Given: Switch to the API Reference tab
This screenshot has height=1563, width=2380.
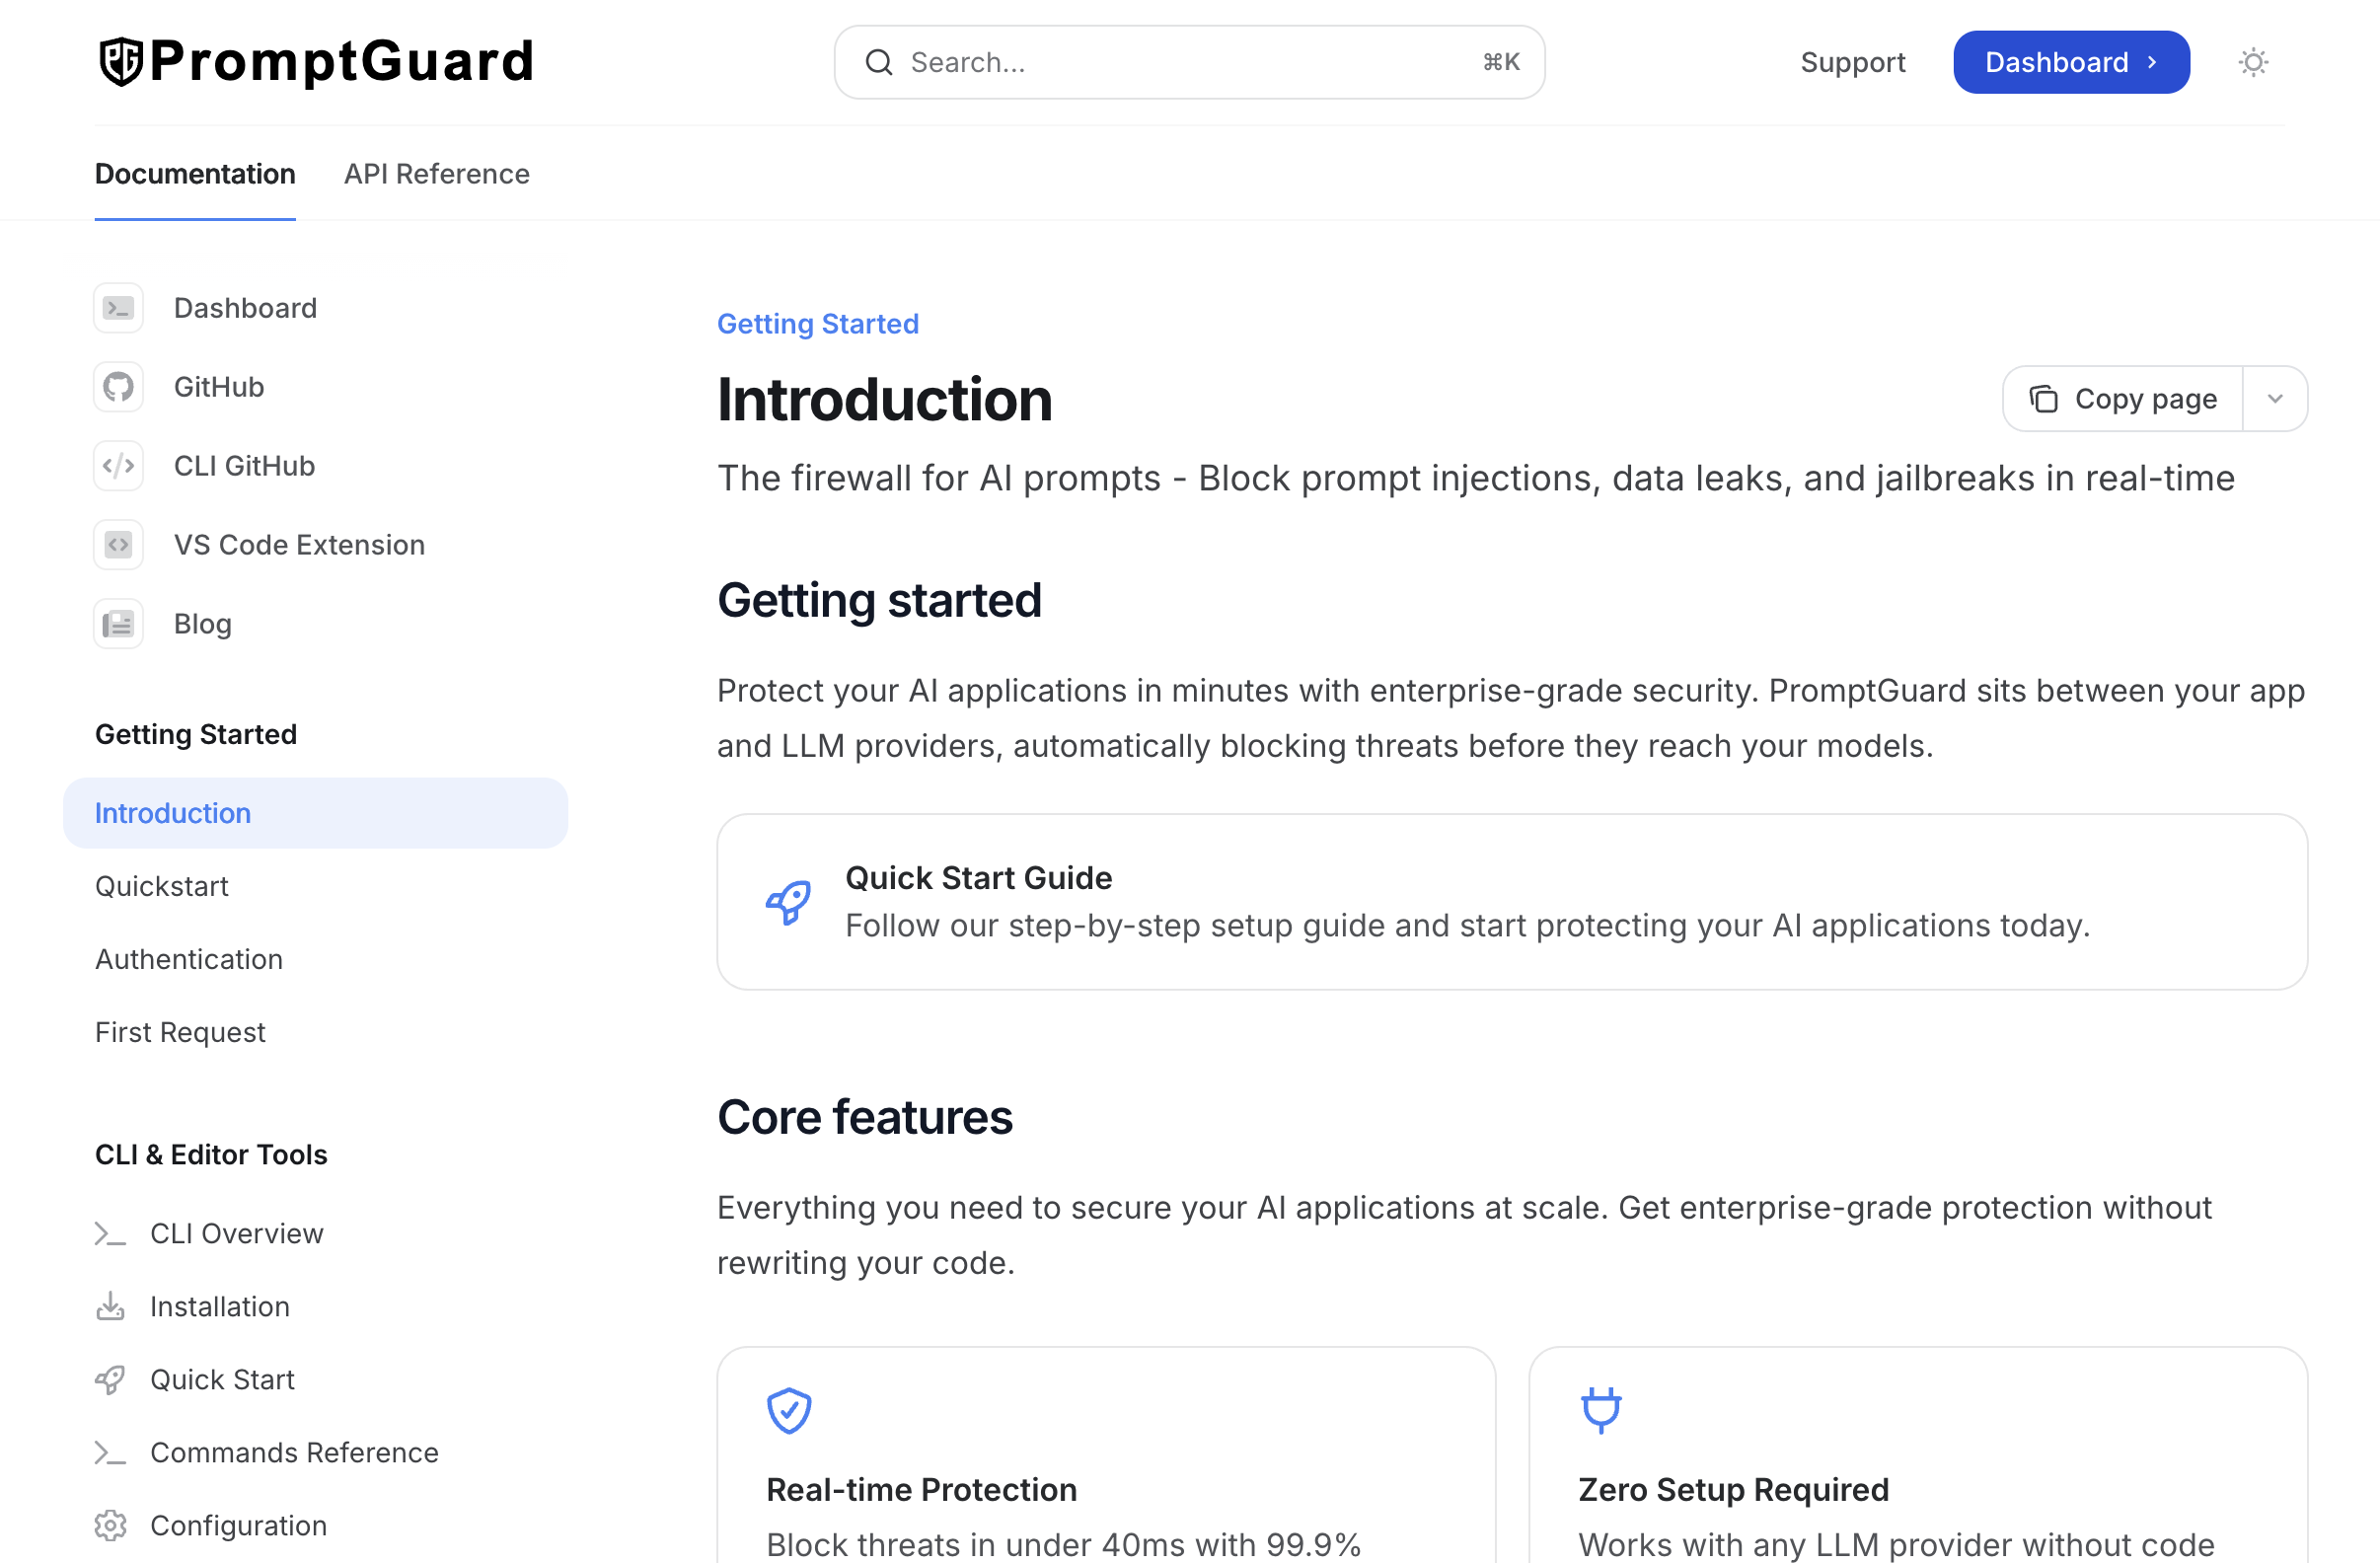Looking at the screenshot, I should coord(436,174).
